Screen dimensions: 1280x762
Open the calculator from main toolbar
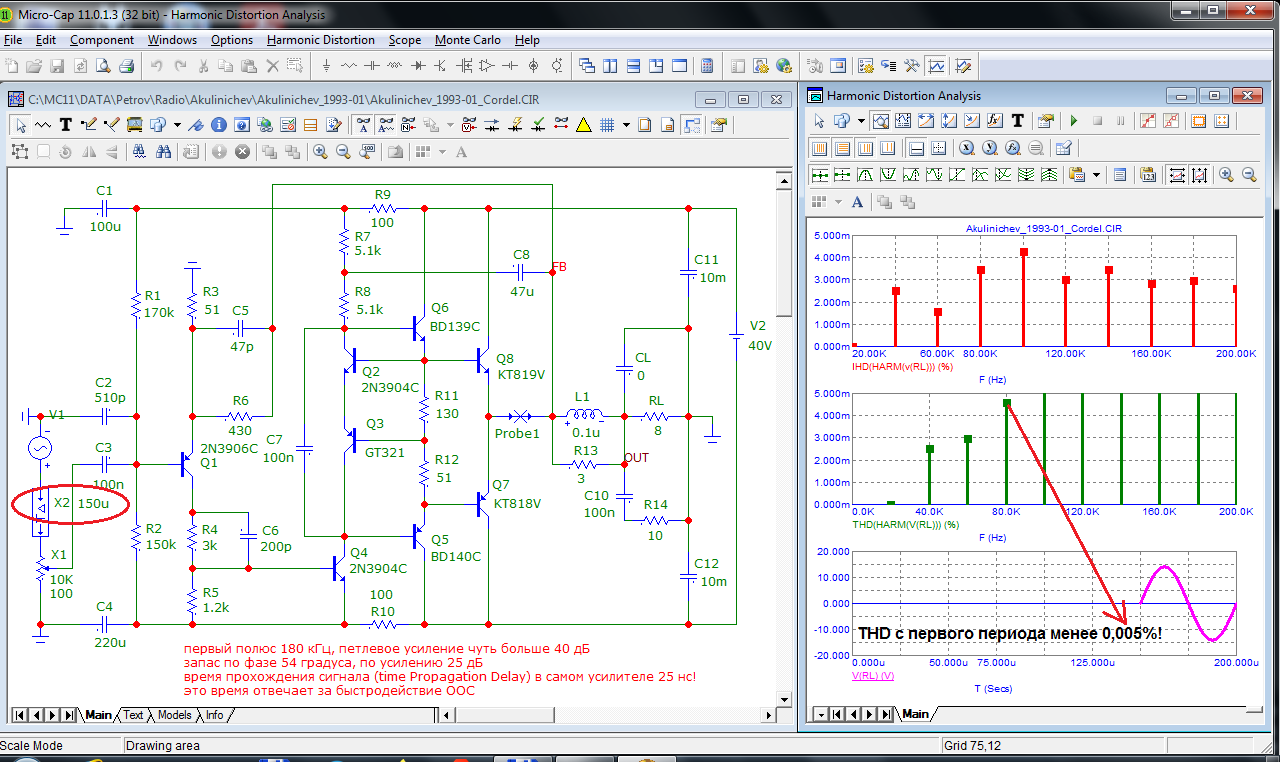coord(707,66)
